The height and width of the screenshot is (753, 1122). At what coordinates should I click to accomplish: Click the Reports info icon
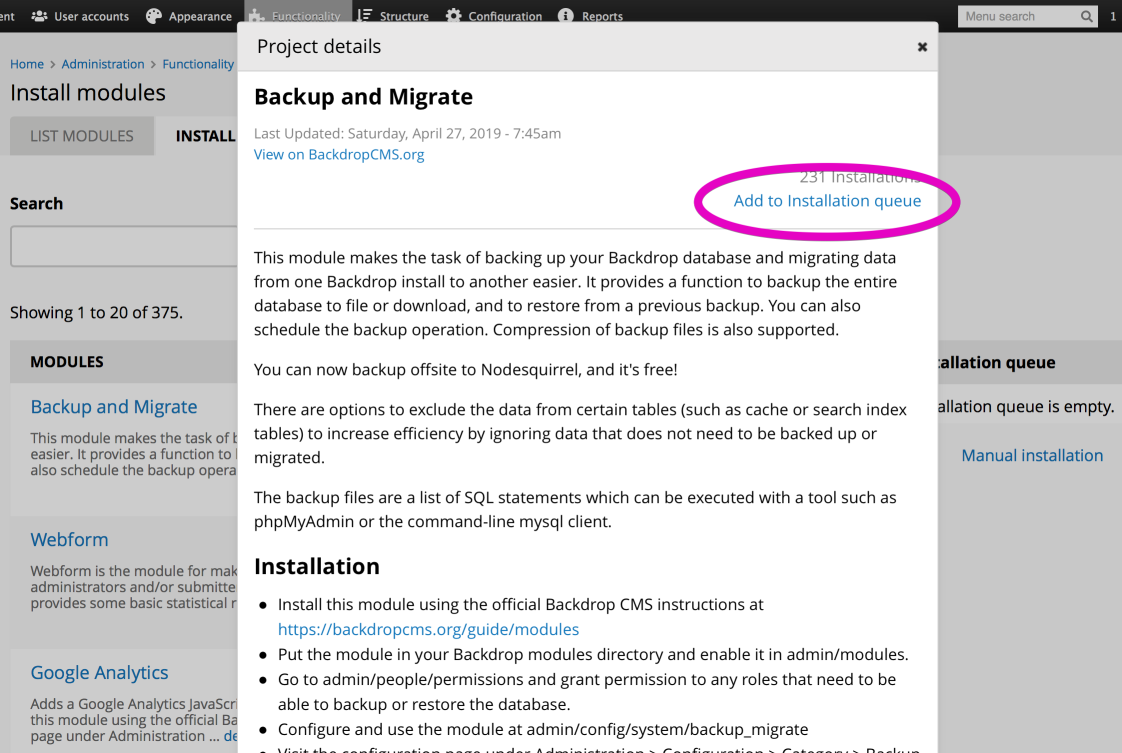565,16
